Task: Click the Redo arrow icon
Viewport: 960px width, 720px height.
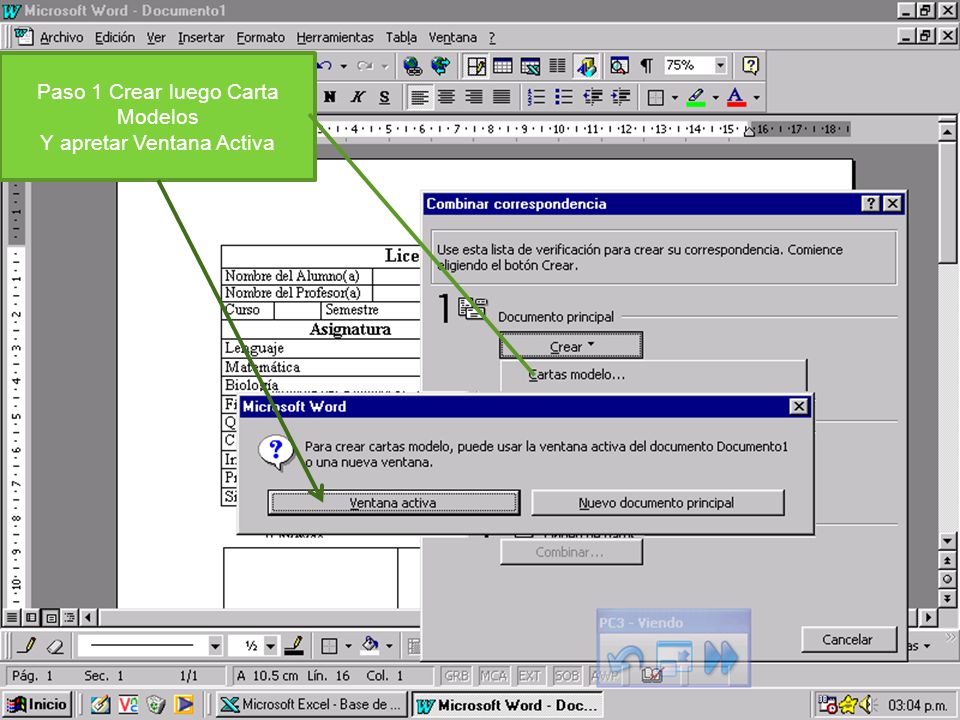Action: (x=366, y=66)
